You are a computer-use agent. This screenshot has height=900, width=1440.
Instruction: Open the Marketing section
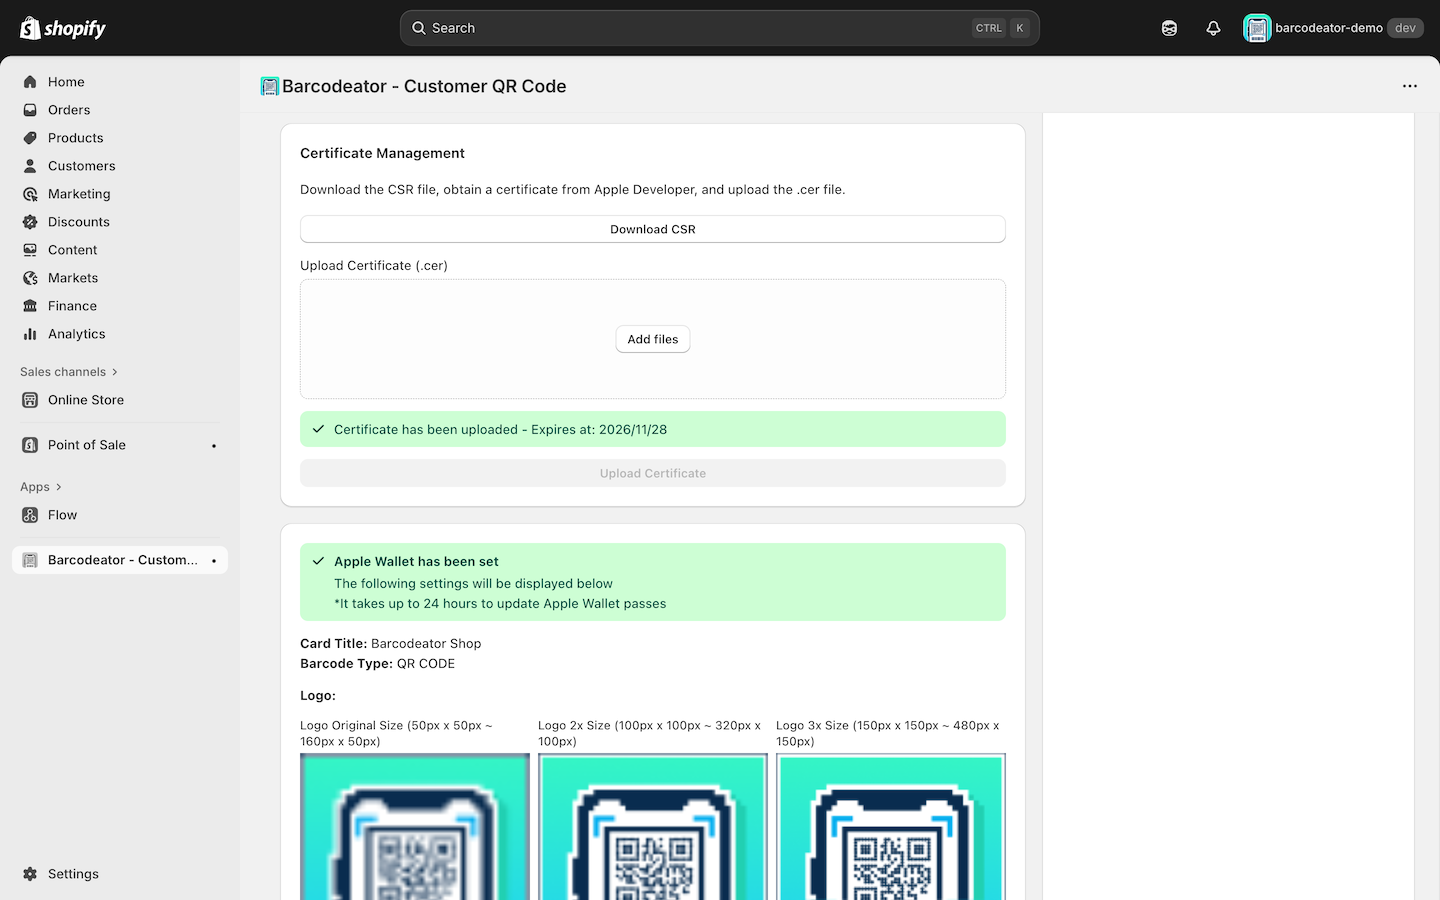click(x=77, y=194)
